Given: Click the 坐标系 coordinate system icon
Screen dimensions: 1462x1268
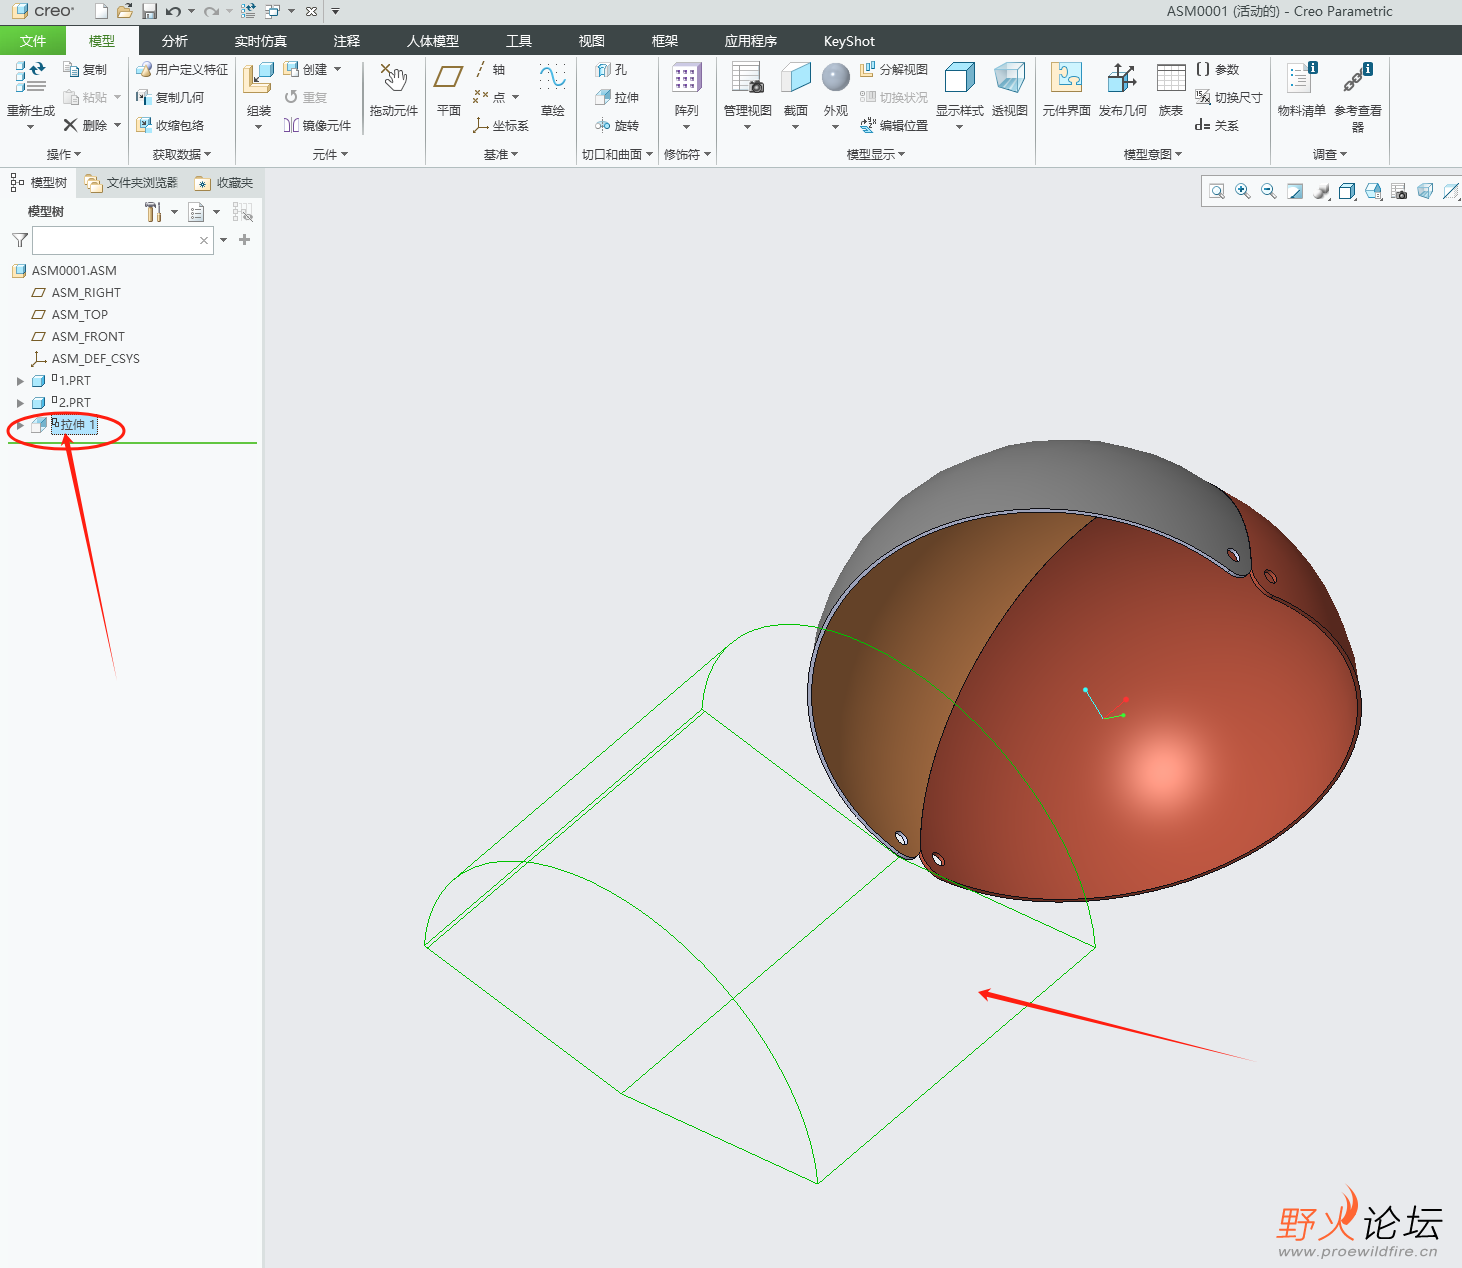Looking at the screenshot, I should pos(481,125).
